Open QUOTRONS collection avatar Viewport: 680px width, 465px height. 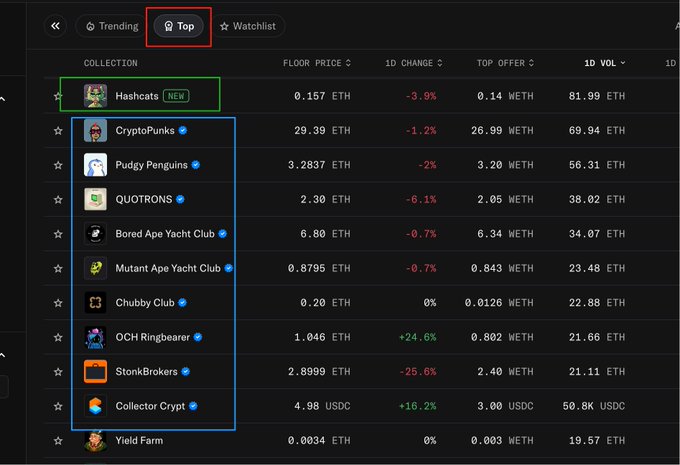point(95,200)
